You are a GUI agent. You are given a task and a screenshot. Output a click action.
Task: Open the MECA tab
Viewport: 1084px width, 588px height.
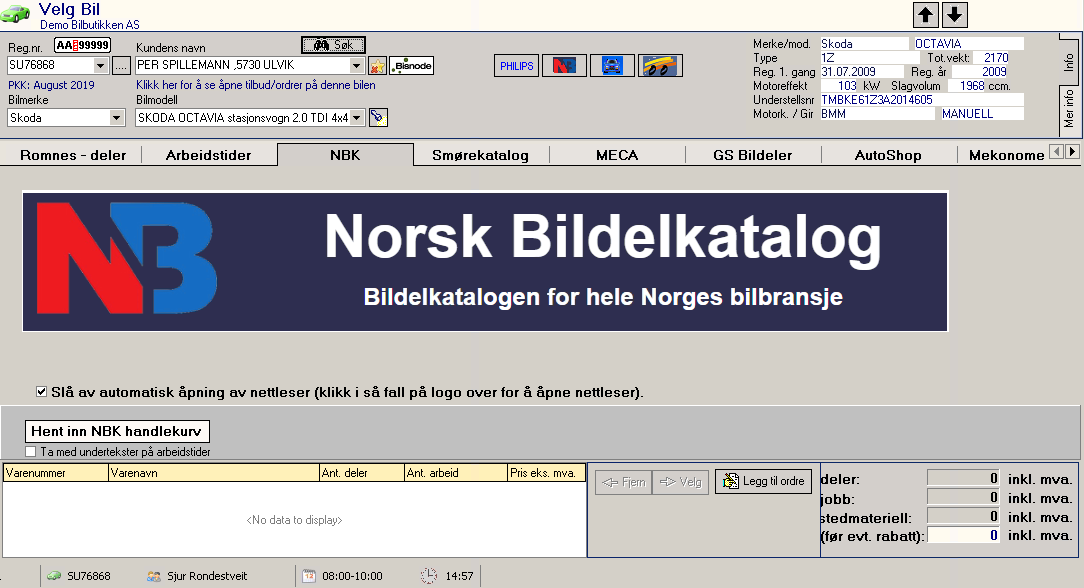pos(616,155)
